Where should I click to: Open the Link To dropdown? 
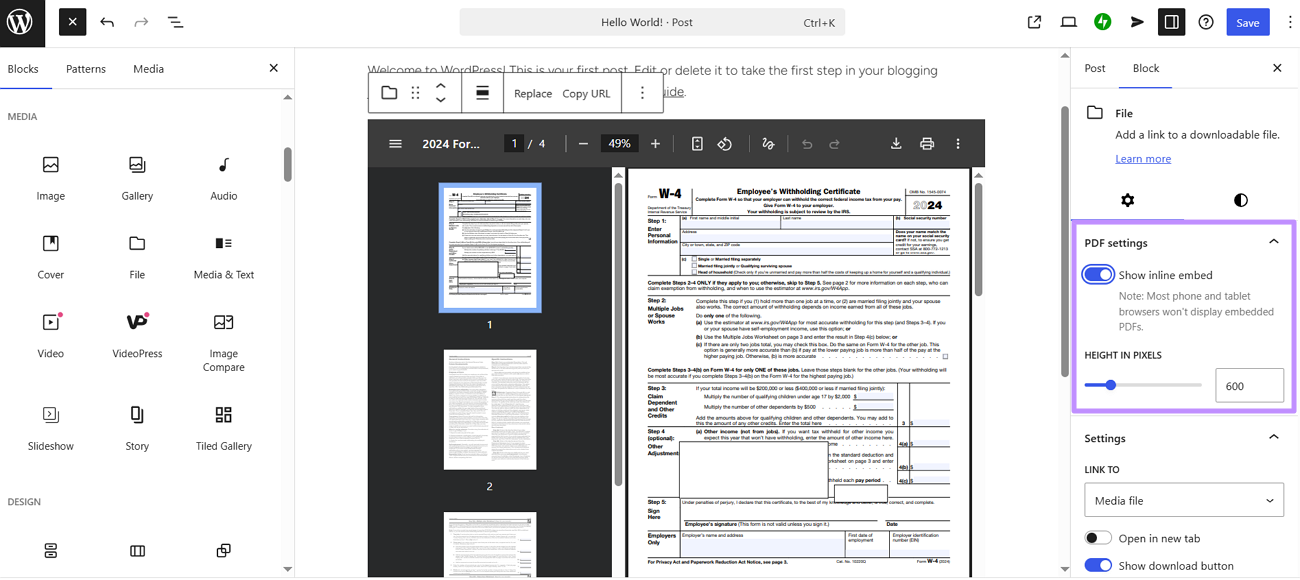(1184, 499)
